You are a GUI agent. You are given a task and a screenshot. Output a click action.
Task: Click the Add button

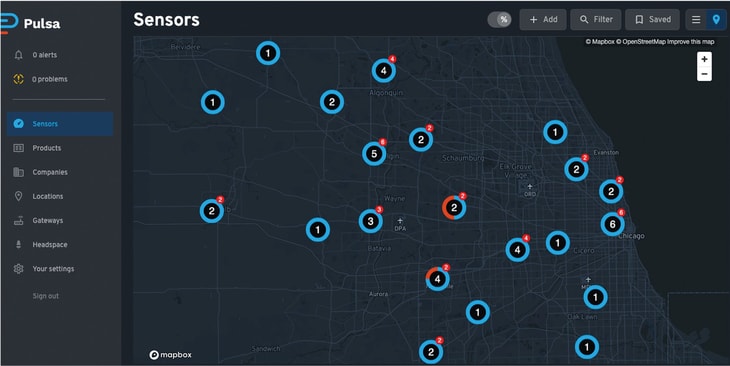pyautogui.click(x=543, y=20)
